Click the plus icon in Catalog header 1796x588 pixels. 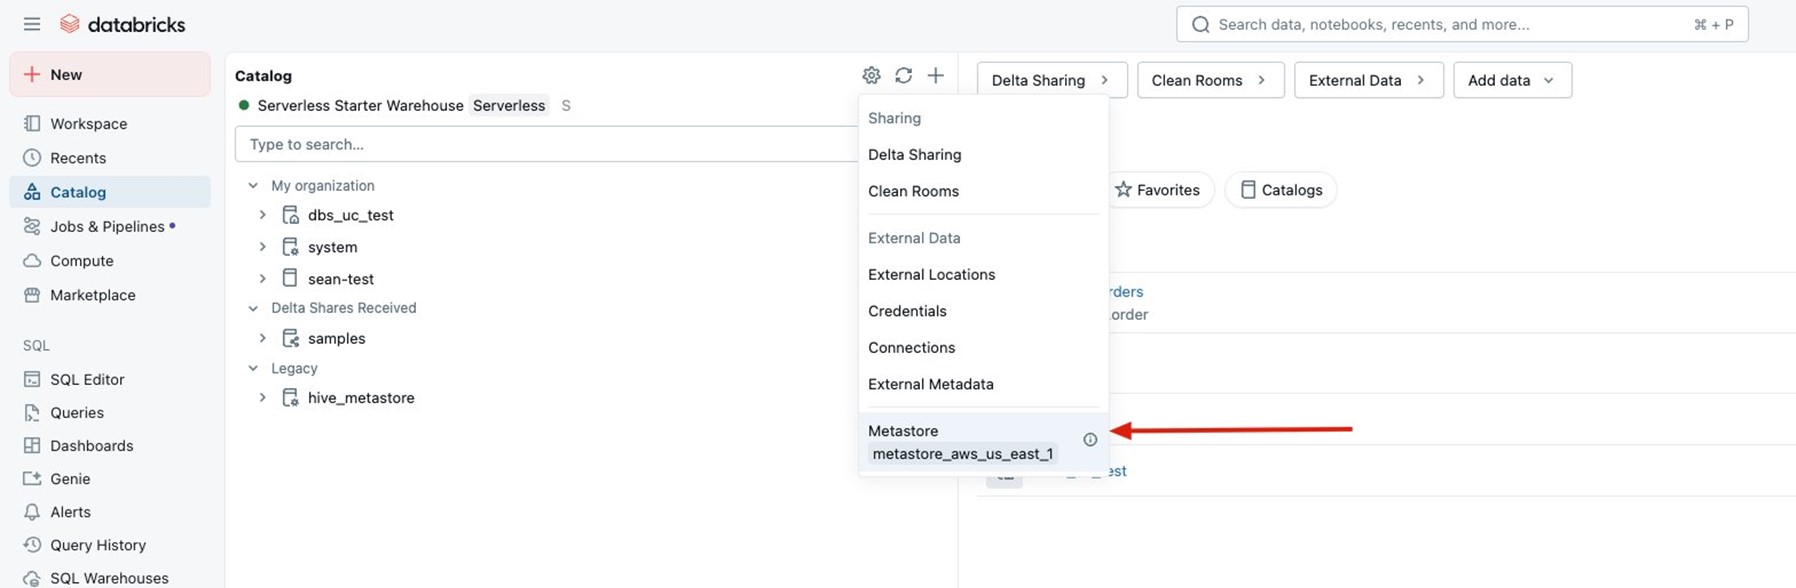click(935, 76)
